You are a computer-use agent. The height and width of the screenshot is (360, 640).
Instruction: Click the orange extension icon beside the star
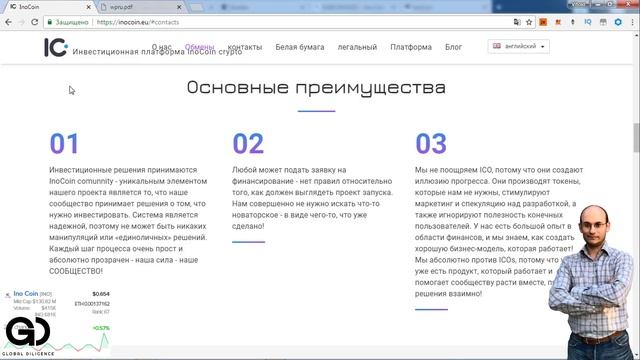(x=543, y=22)
